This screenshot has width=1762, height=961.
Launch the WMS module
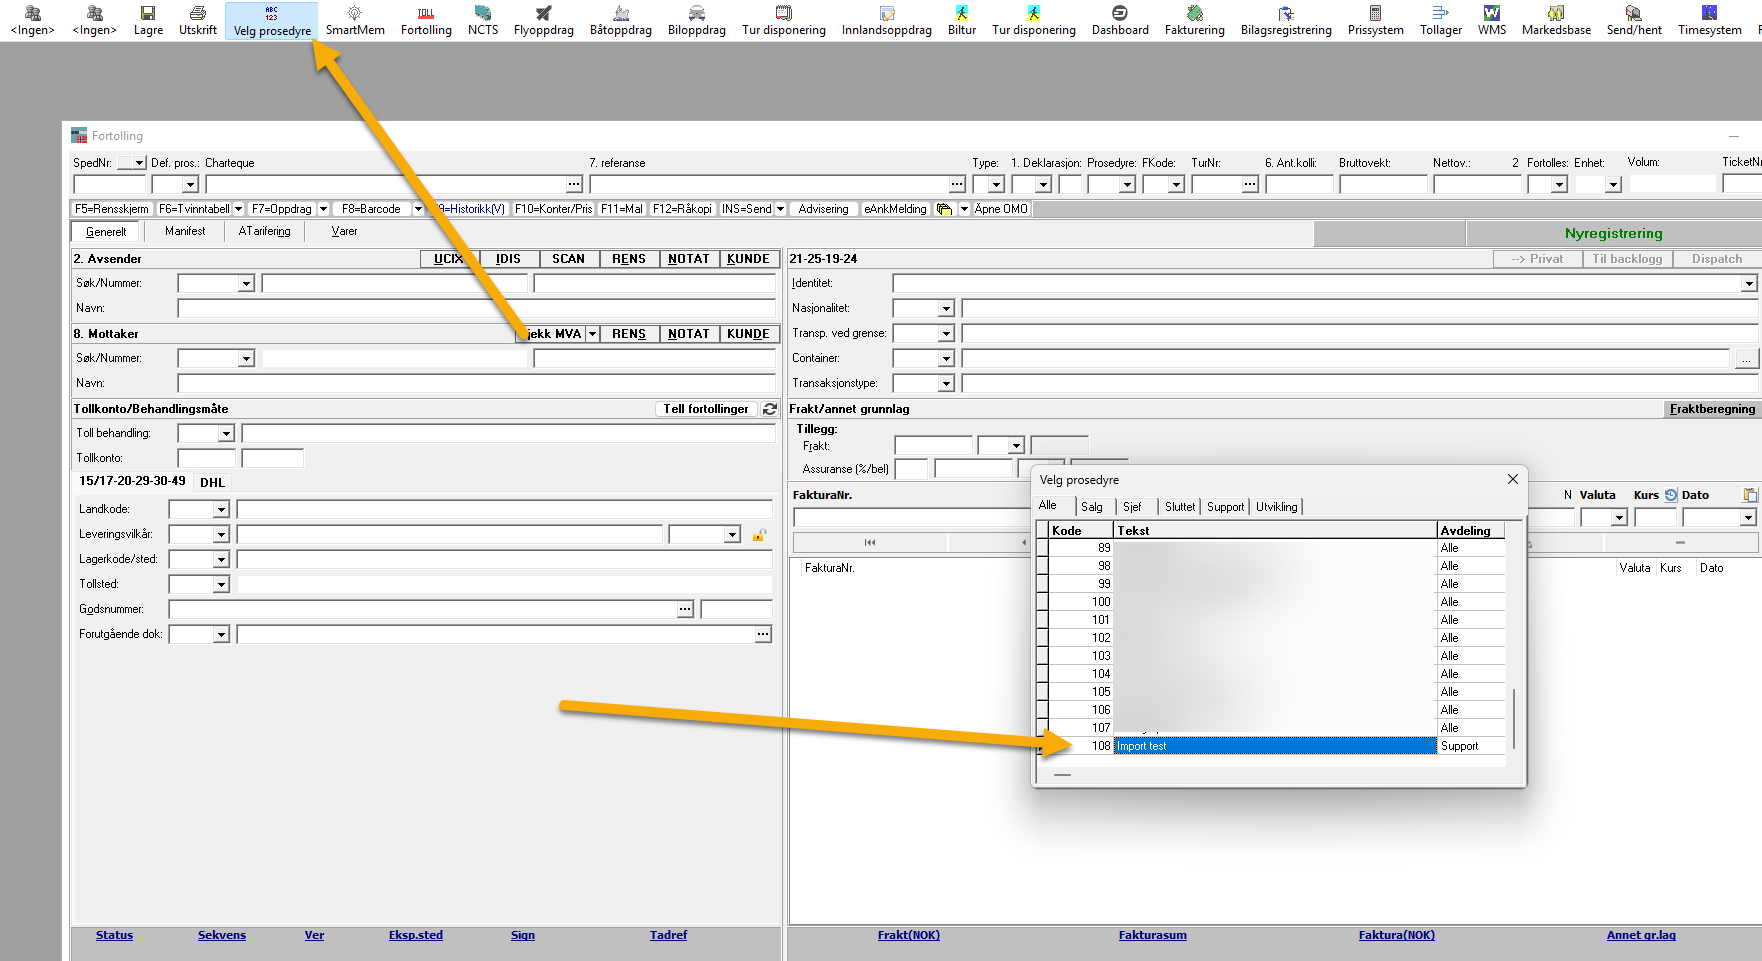point(1491,19)
